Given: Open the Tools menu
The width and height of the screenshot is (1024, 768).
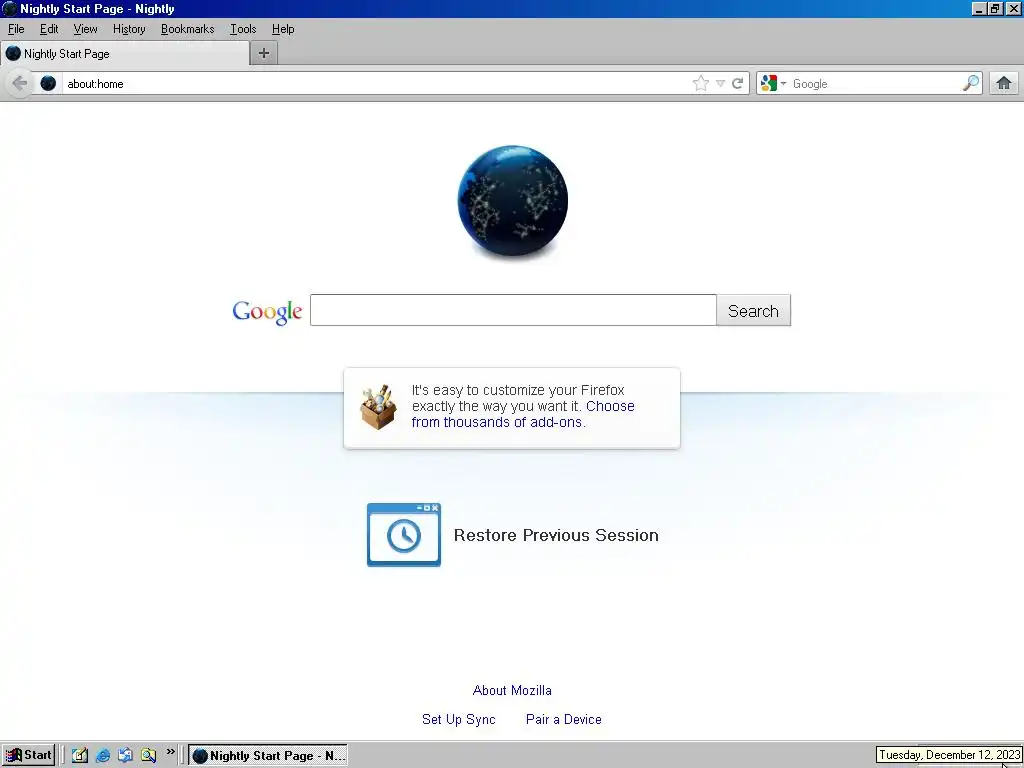Looking at the screenshot, I should click(x=243, y=29).
